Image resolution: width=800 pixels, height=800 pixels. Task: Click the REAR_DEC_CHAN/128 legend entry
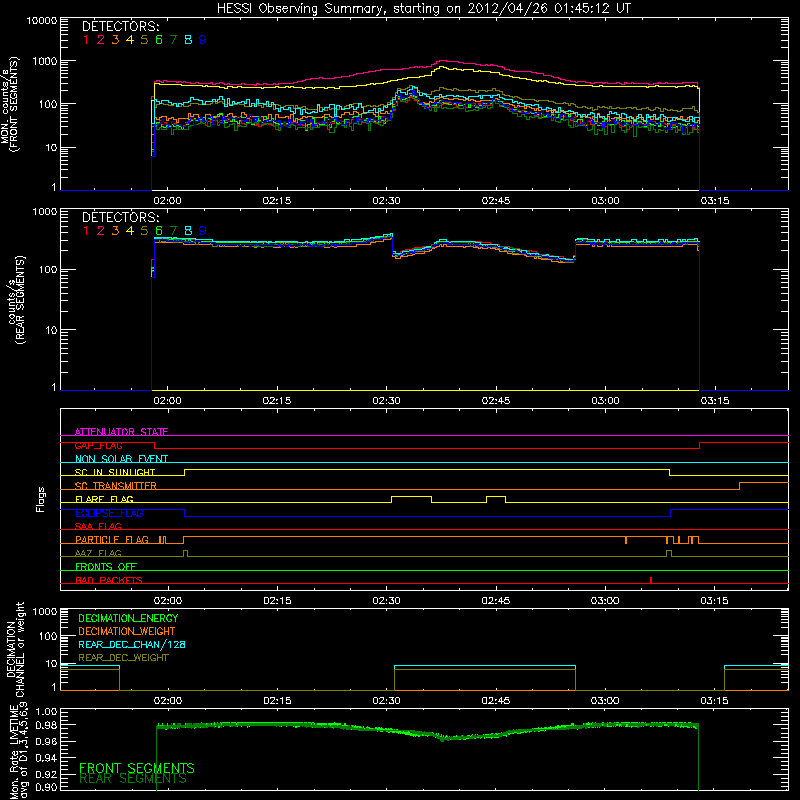coord(132,645)
